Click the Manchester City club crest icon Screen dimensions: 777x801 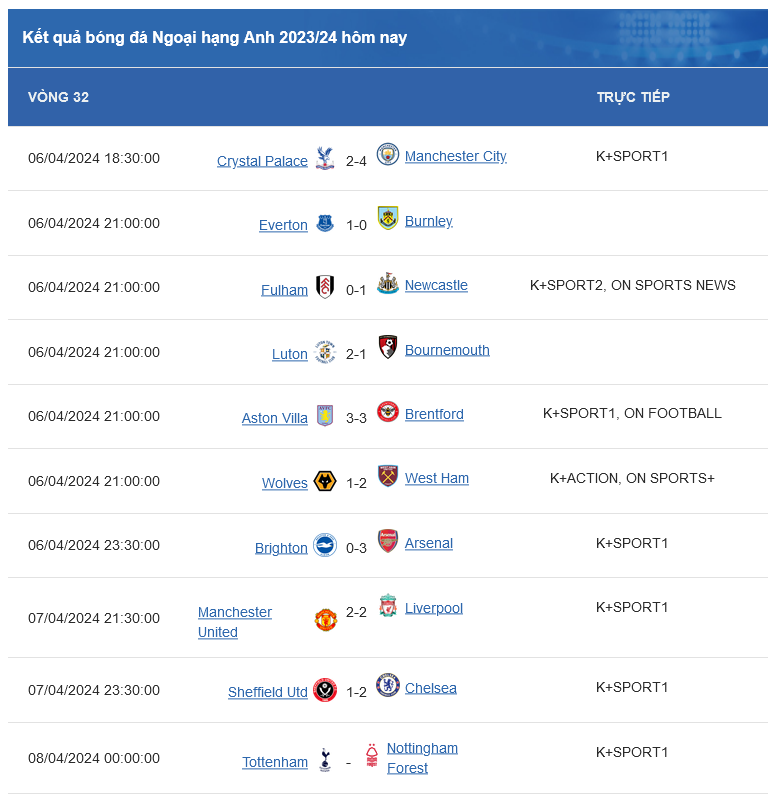coord(390,156)
